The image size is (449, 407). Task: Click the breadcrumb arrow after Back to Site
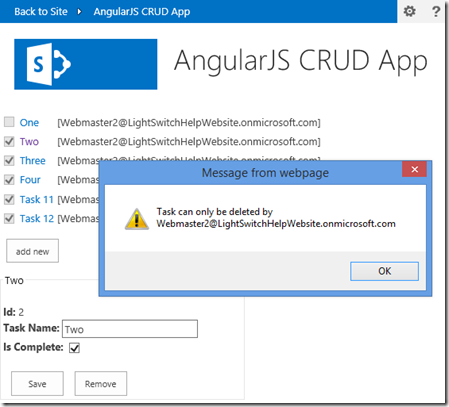pos(79,12)
